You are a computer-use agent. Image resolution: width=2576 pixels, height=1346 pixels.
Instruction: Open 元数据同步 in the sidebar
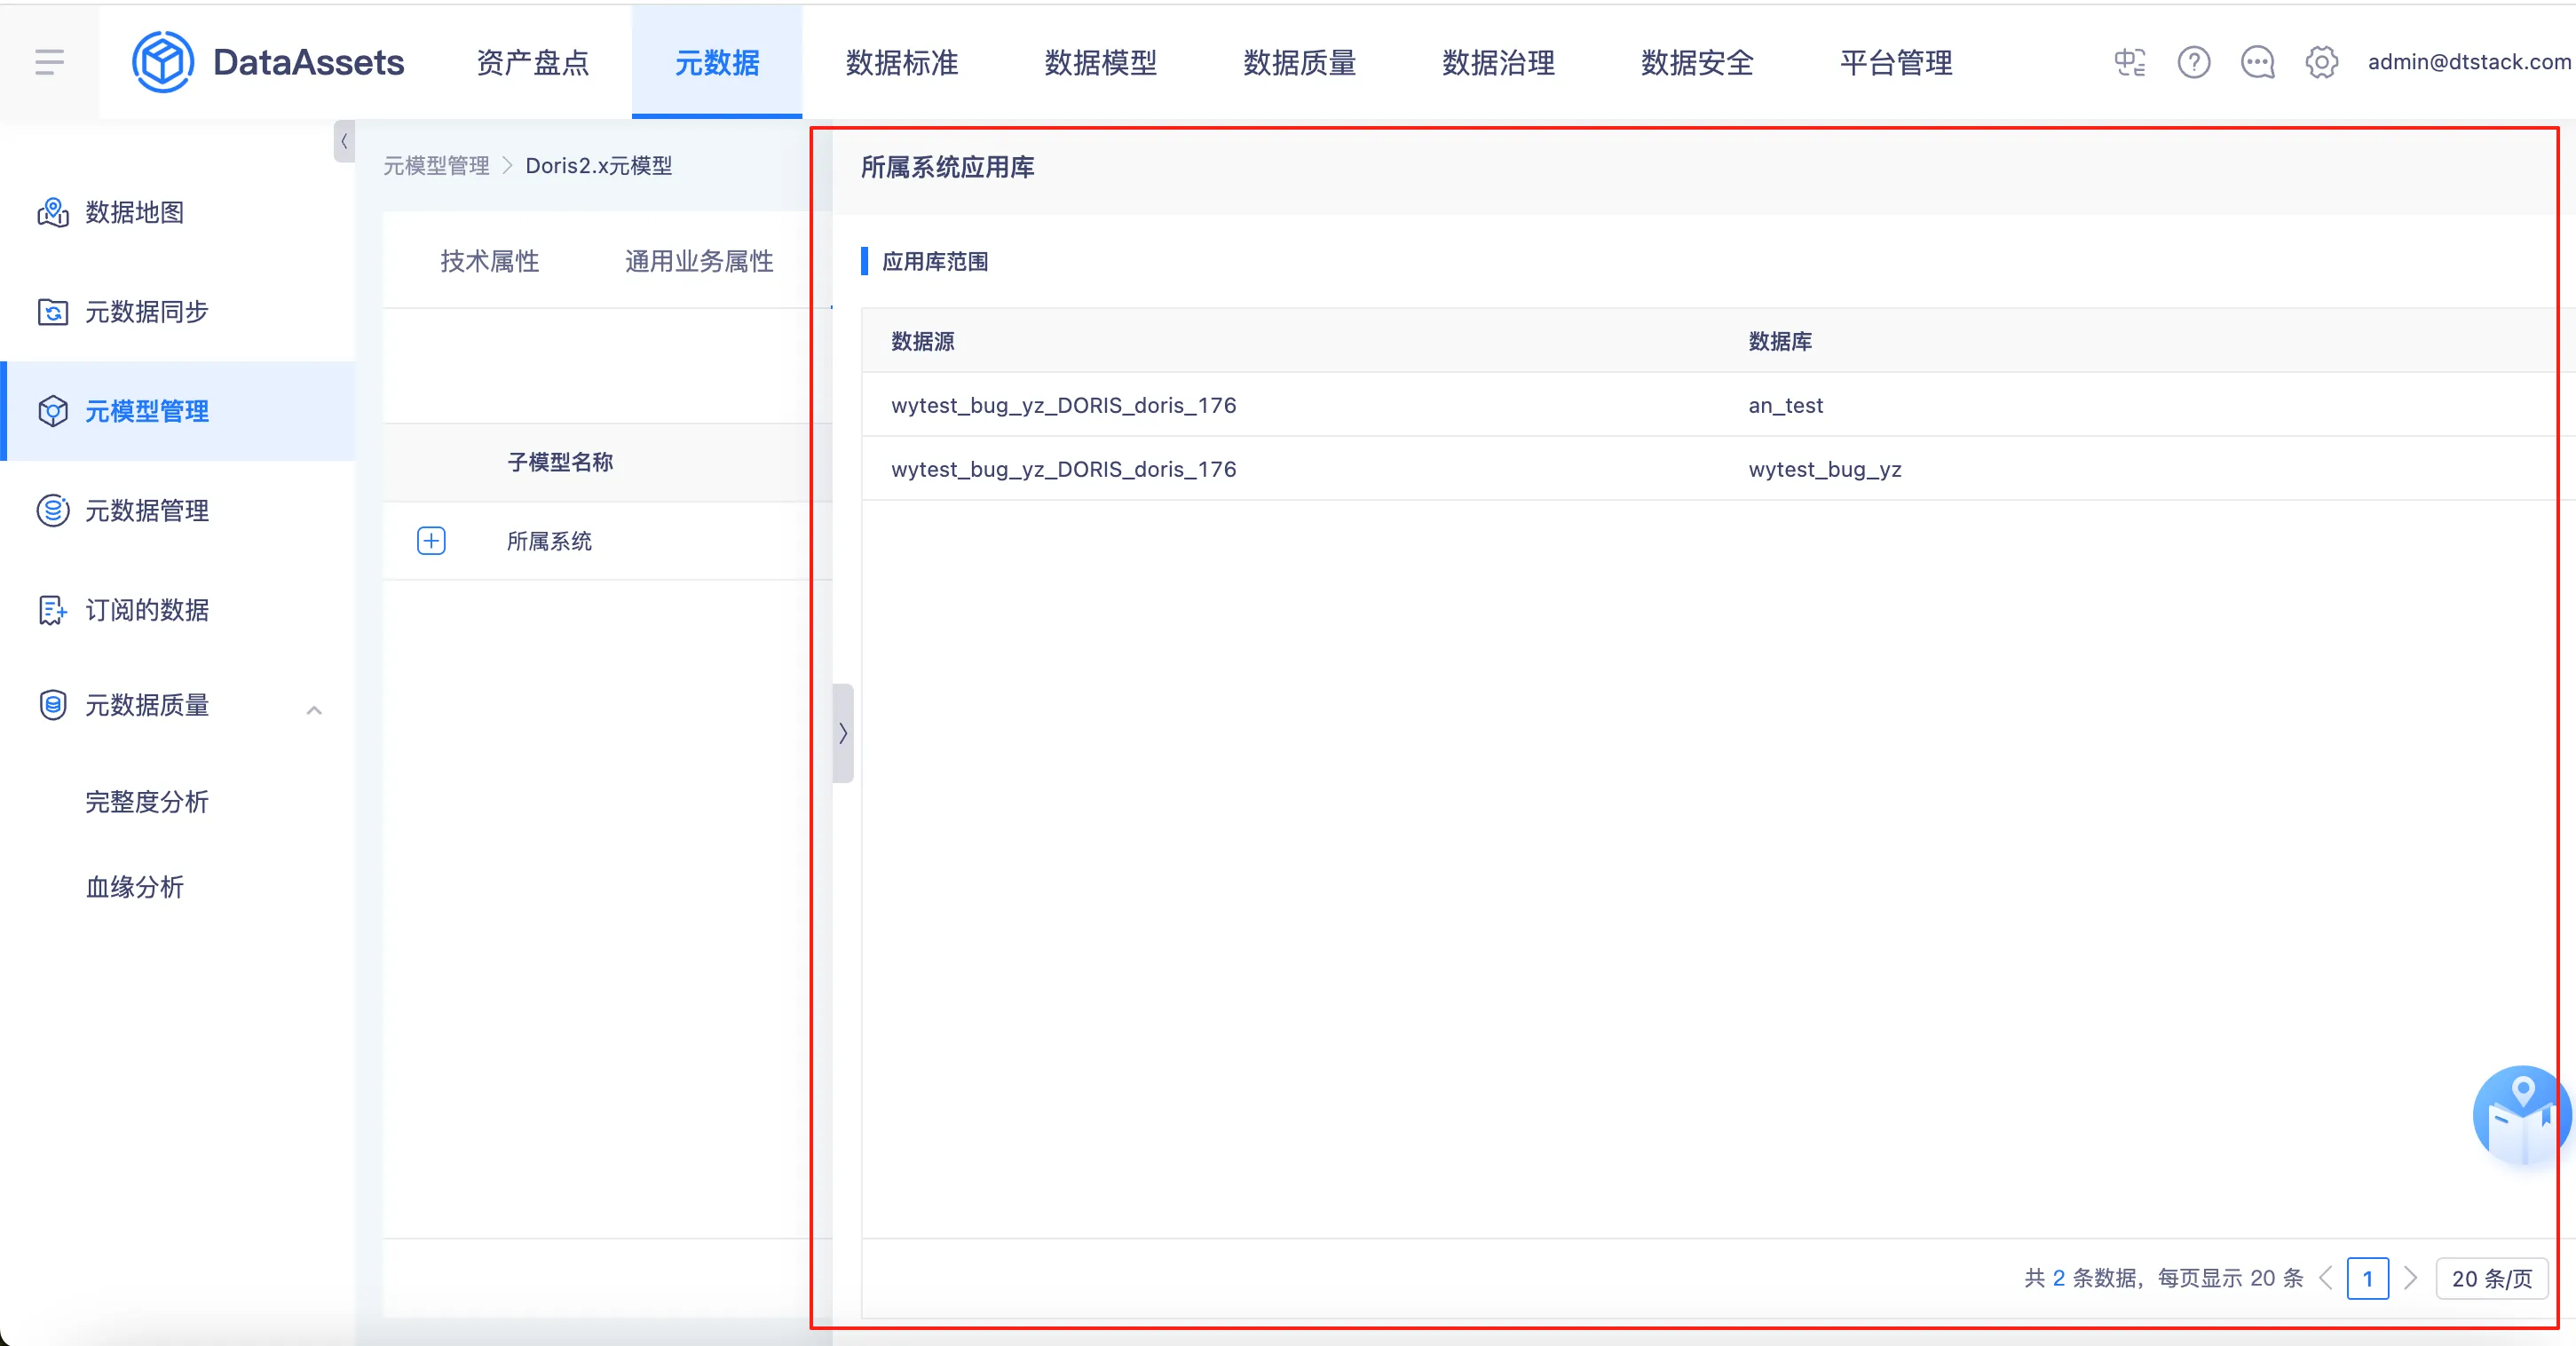(146, 312)
